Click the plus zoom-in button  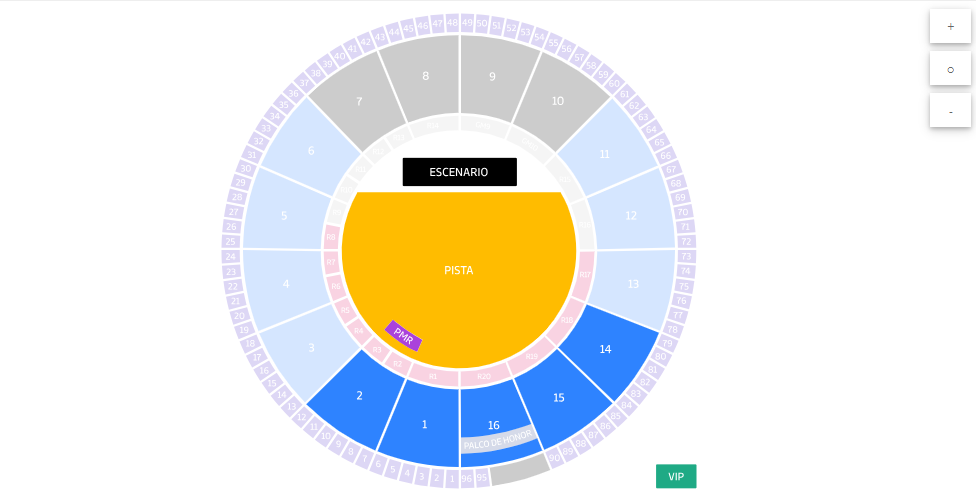tap(950, 26)
